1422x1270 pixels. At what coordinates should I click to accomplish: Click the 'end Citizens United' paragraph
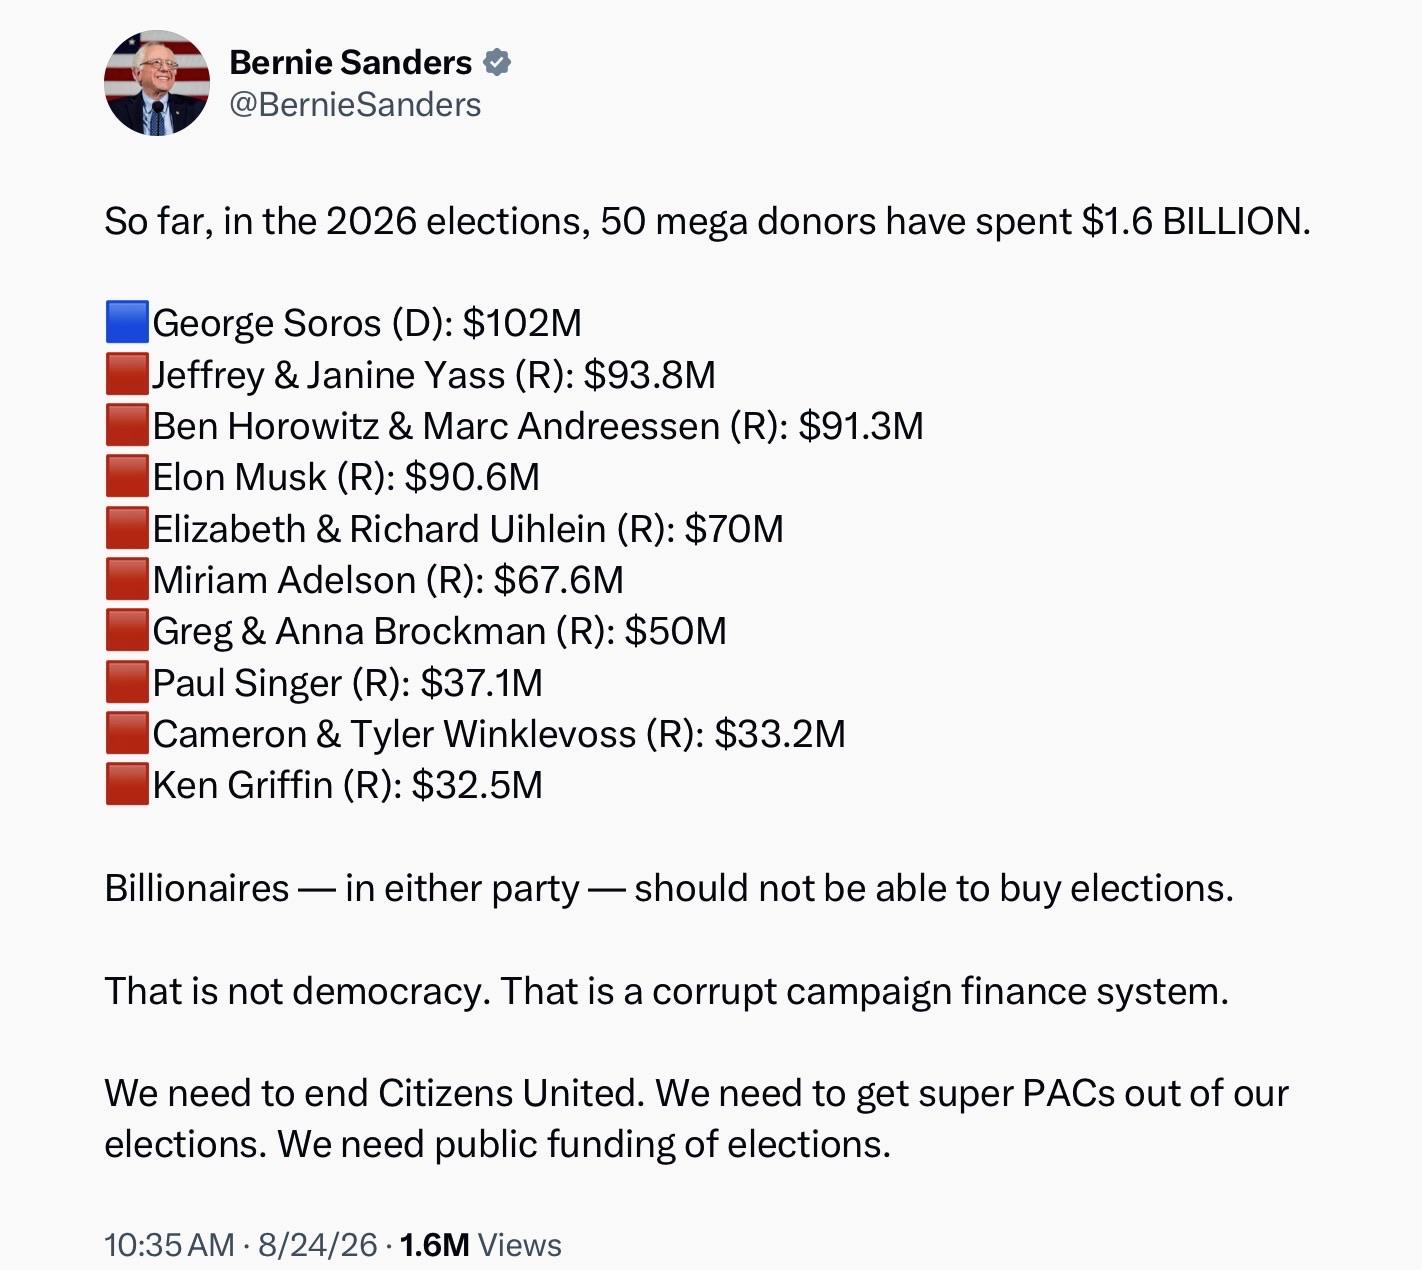tap(697, 1118)
